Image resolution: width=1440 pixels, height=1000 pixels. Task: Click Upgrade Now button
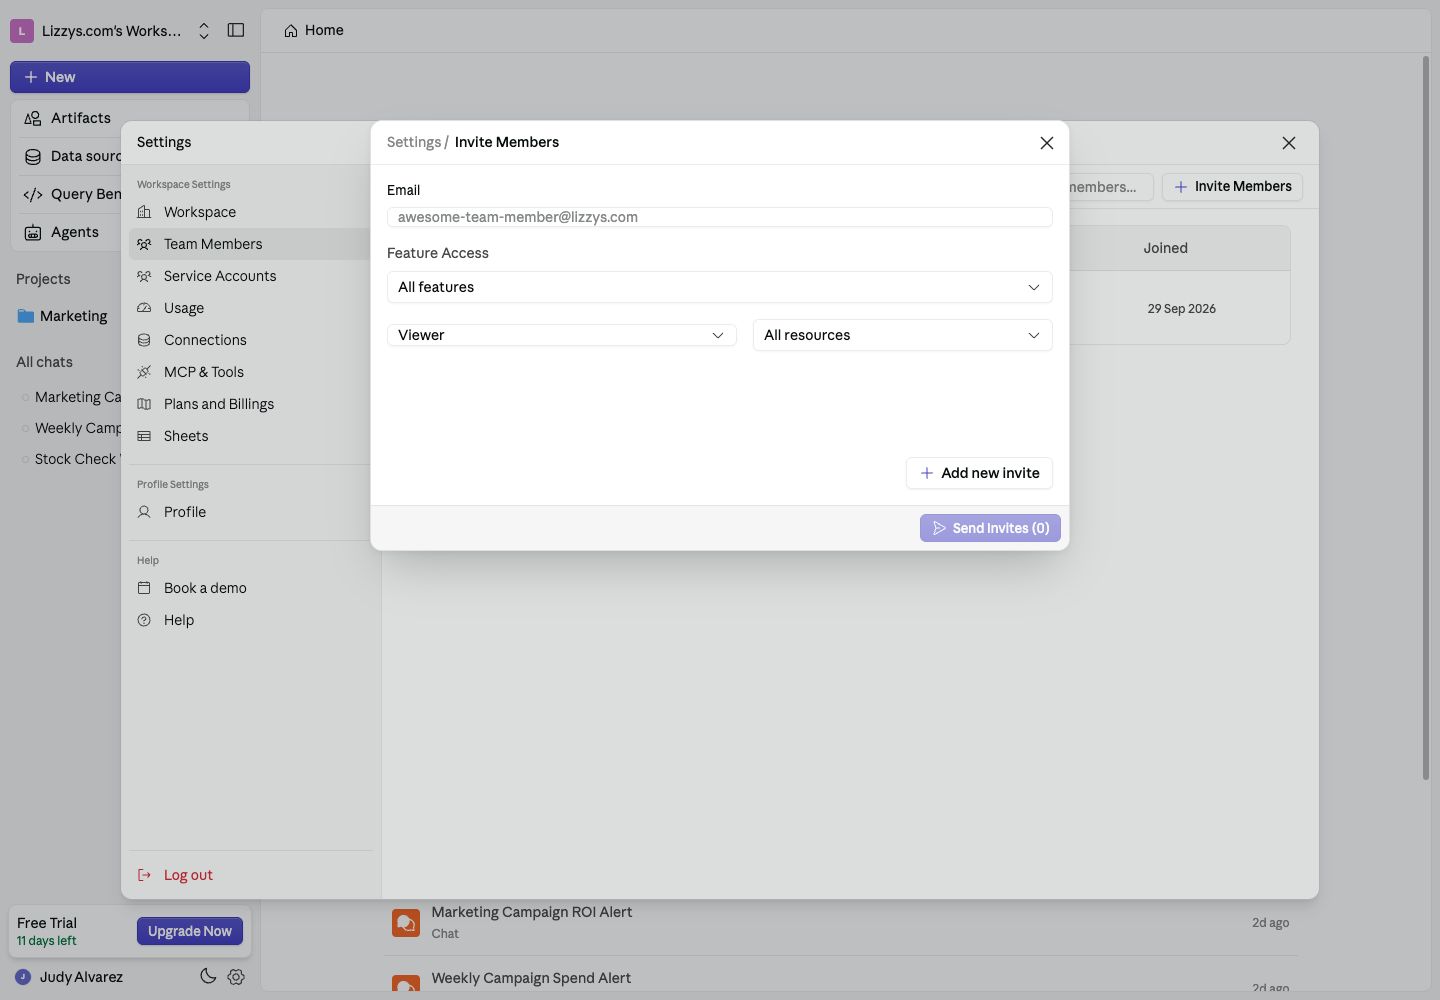pos(190,931)
